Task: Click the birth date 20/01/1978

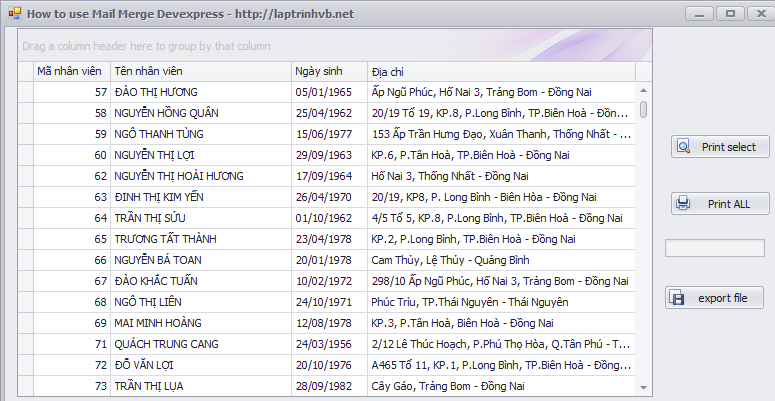Action: point(330,260)
